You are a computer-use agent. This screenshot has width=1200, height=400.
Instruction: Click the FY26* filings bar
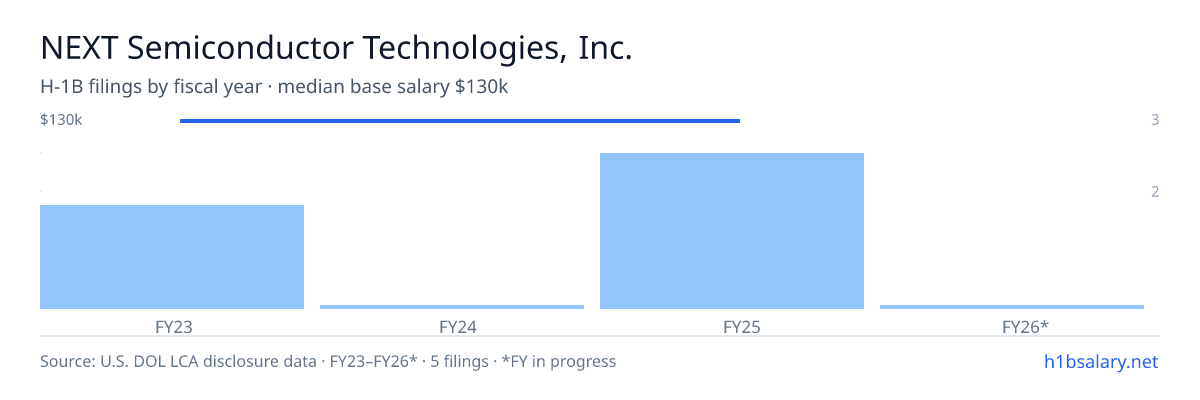tap(1012, 307)
